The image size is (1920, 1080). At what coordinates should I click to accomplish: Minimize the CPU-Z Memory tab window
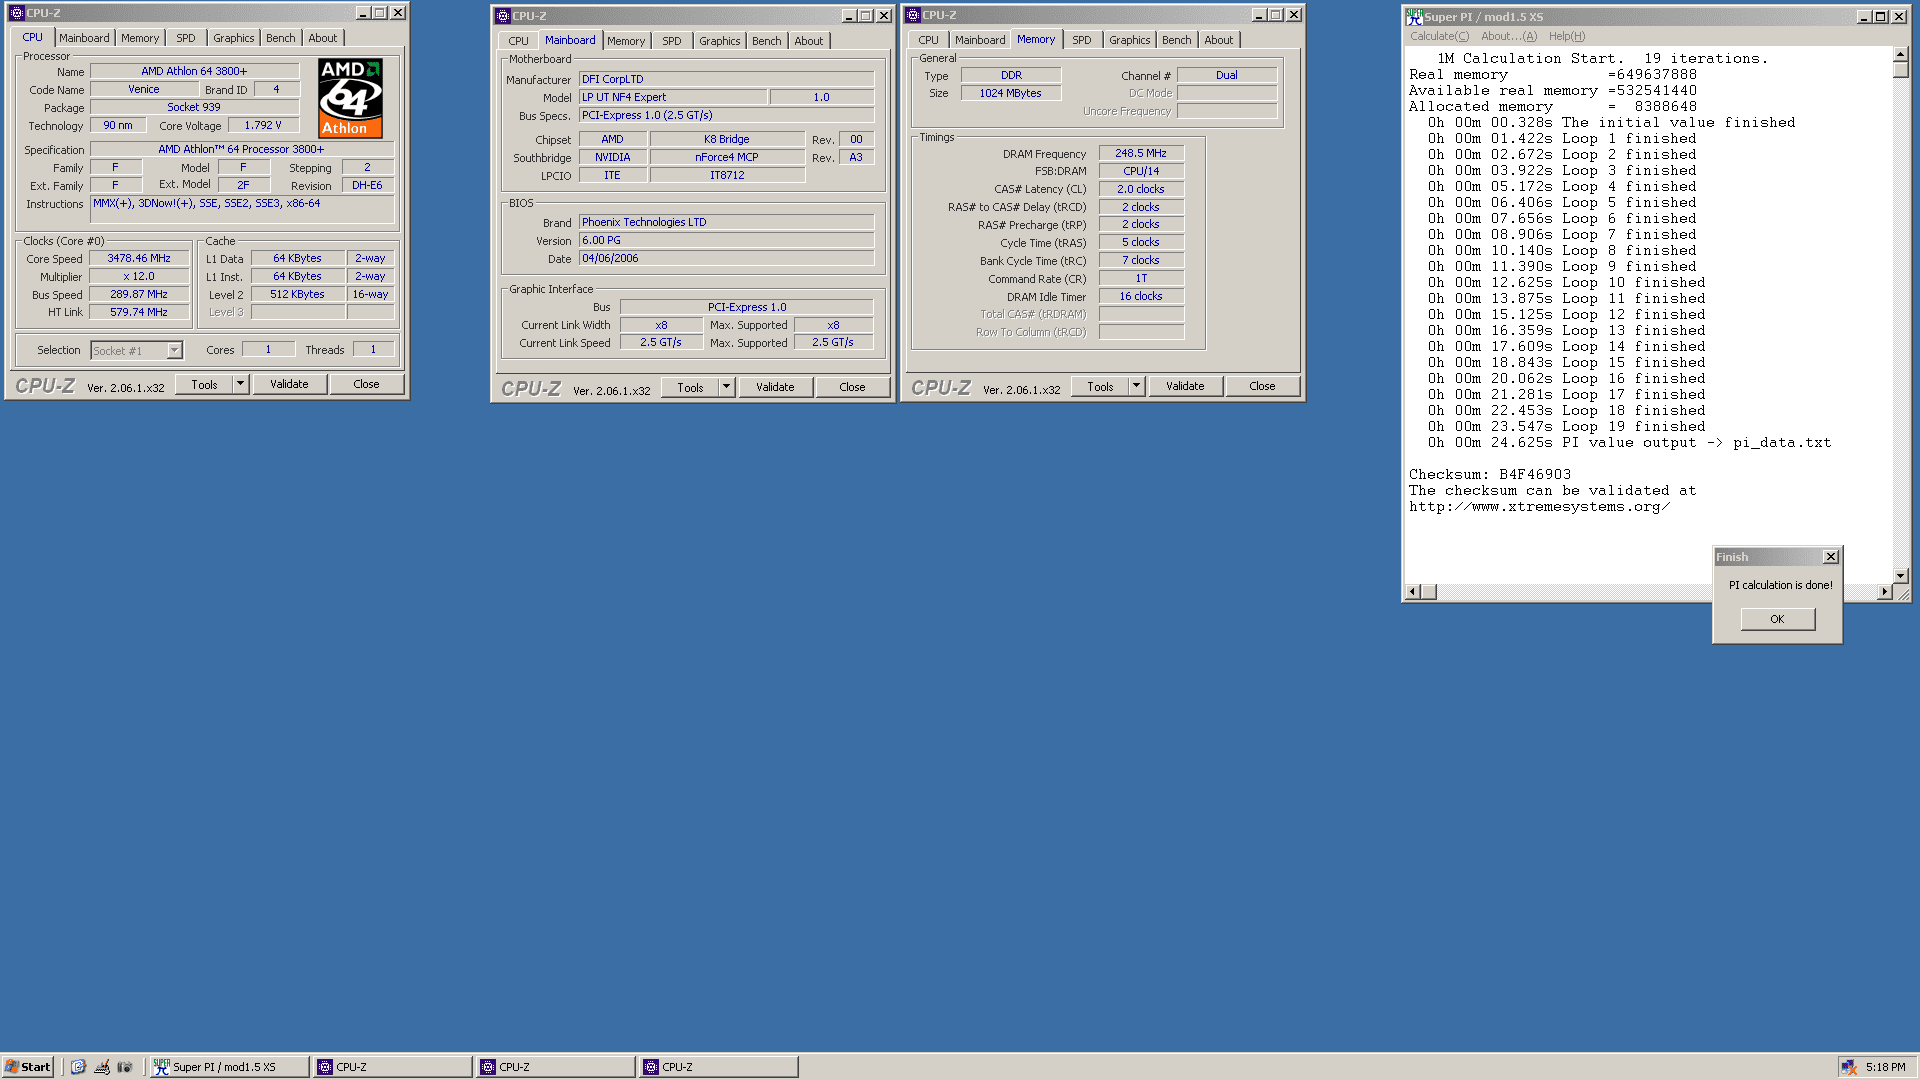pos(1259,15)
